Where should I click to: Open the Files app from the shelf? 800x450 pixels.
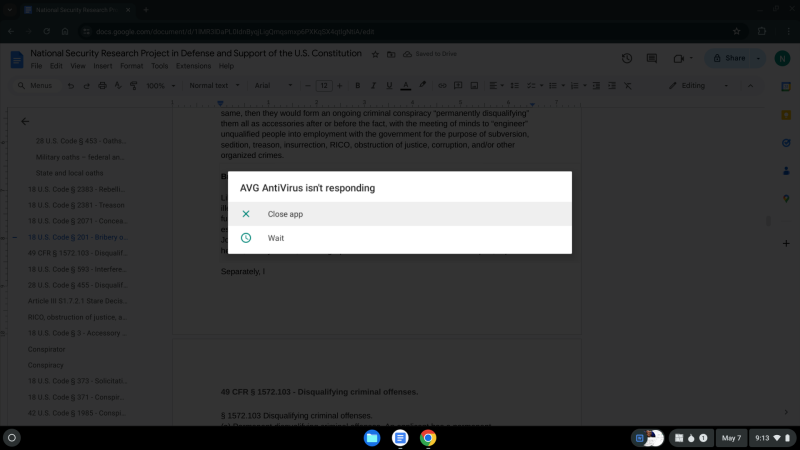tap(372, 438)
